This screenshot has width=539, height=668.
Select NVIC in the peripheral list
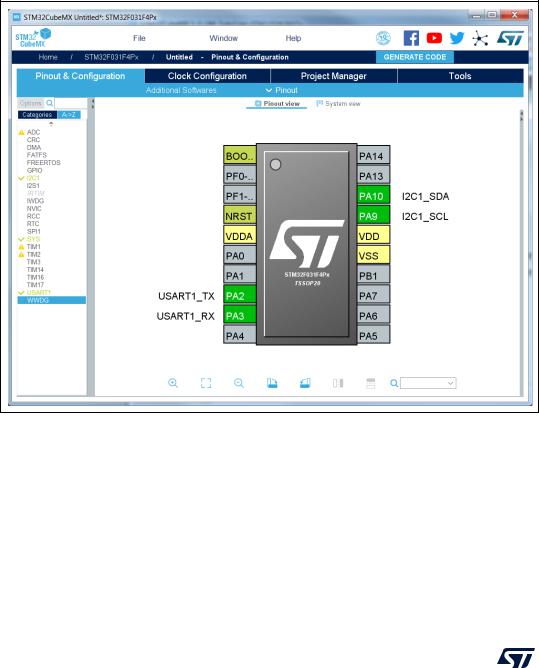click(34, 208)
